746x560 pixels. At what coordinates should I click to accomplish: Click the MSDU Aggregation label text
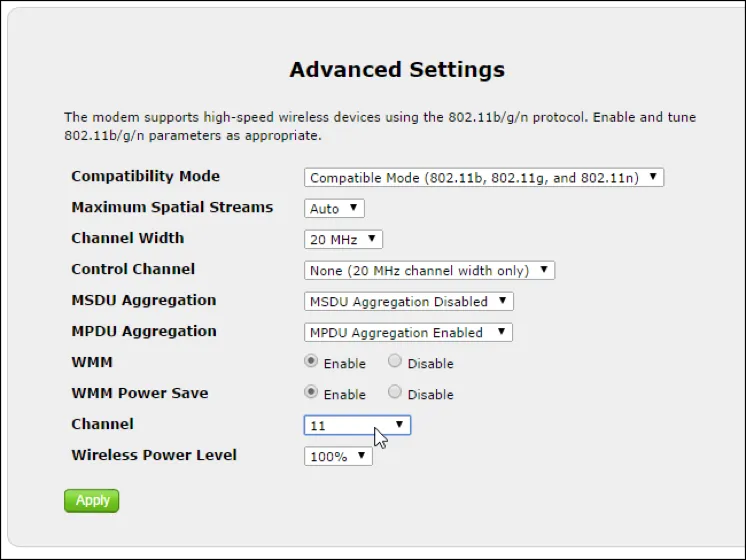[143, 301]
